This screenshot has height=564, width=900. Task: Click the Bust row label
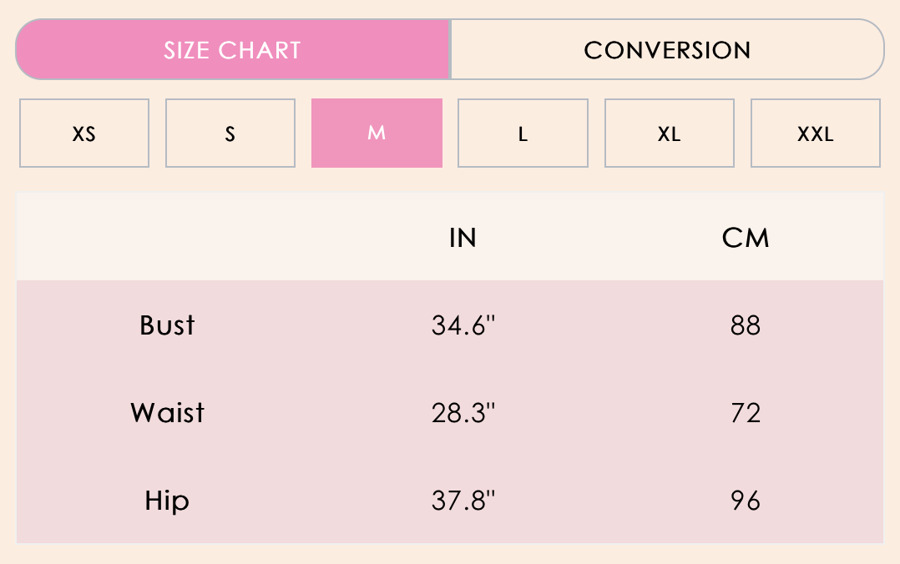tap(167, 325)
